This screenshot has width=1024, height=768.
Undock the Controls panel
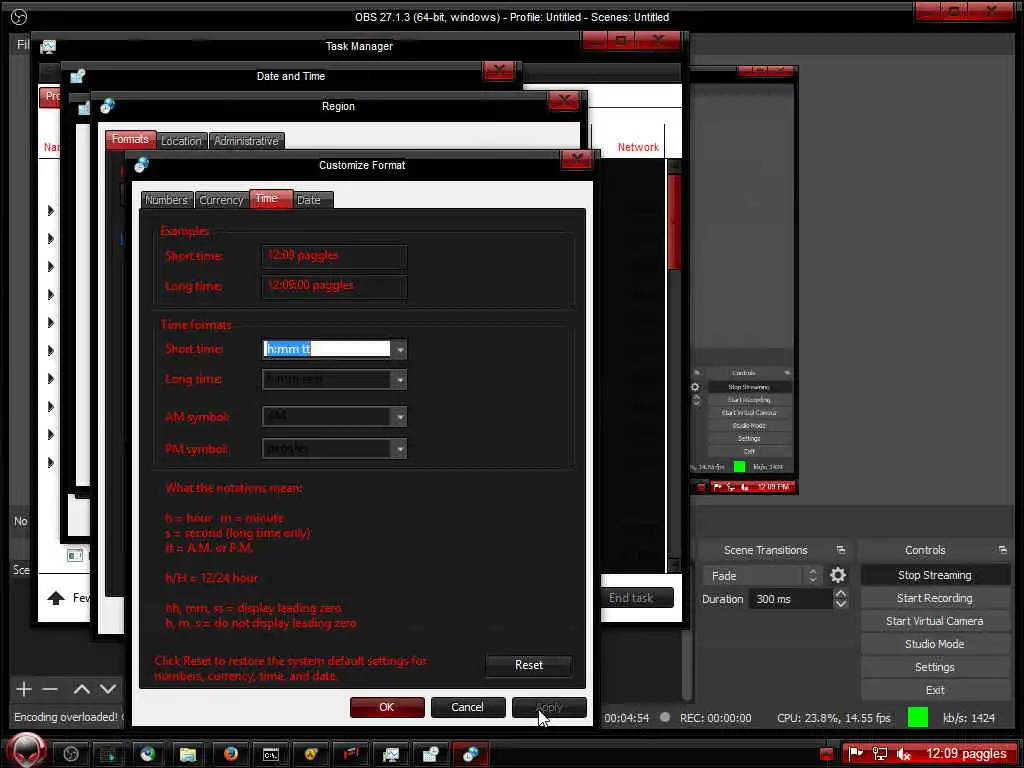[1002, 550]
